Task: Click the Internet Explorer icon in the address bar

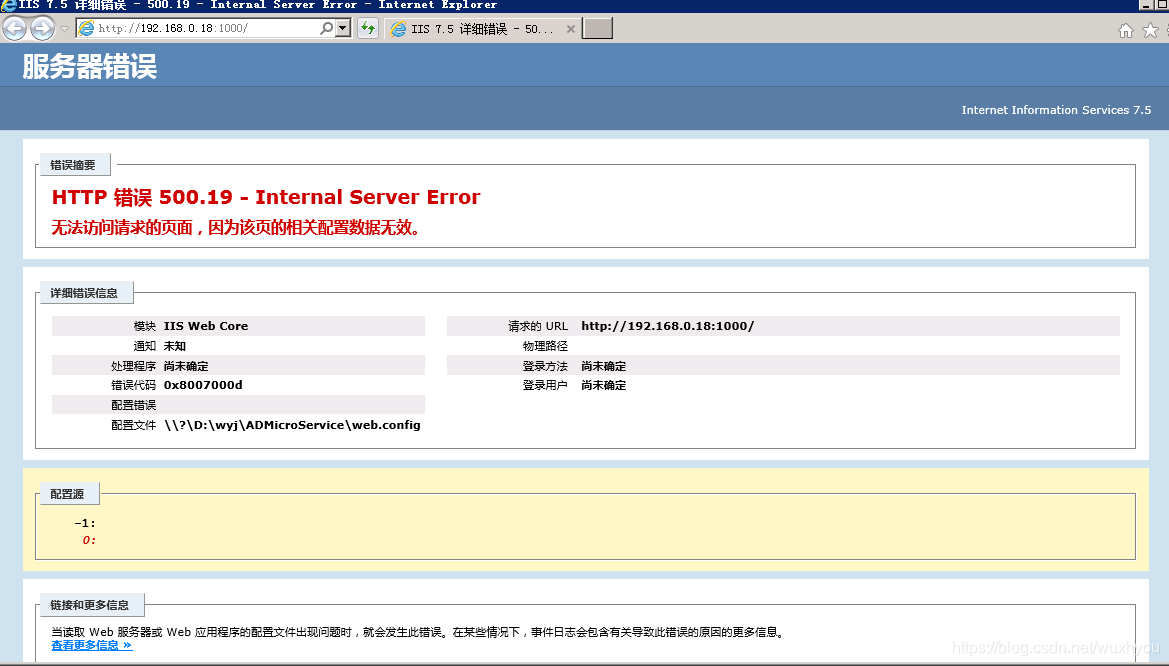Action: pyautogui.click(x=86, y=28)
